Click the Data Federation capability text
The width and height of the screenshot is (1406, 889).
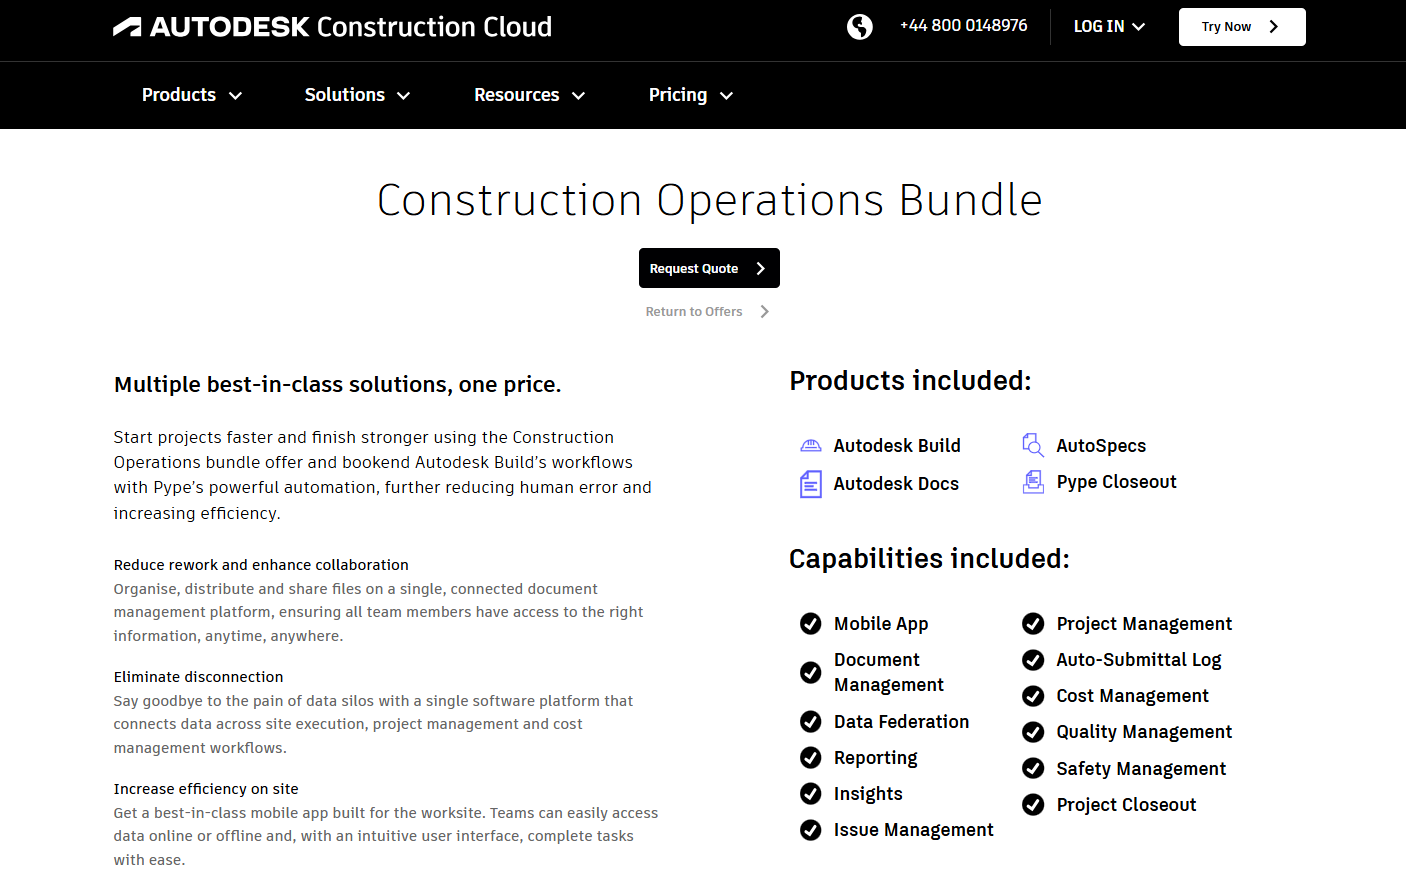click(x=901, y=722)
